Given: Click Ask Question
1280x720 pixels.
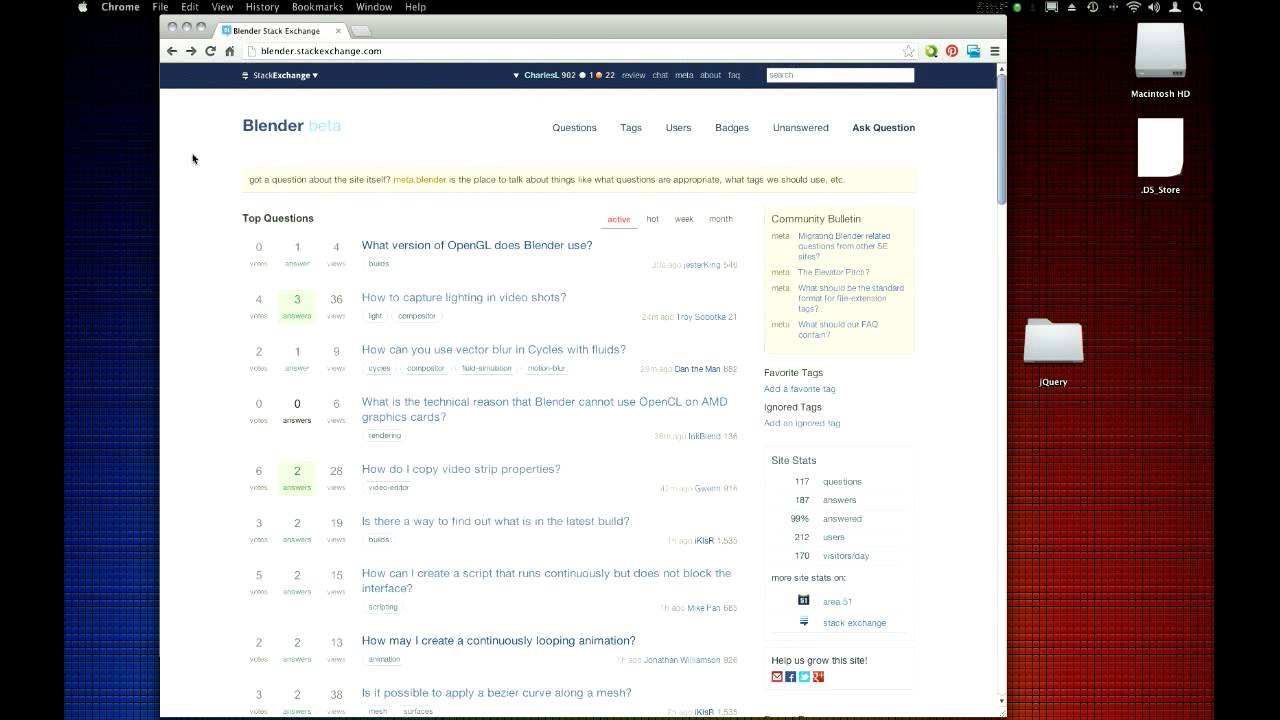Looking at the screenshot, I should [x=883, y=128].
